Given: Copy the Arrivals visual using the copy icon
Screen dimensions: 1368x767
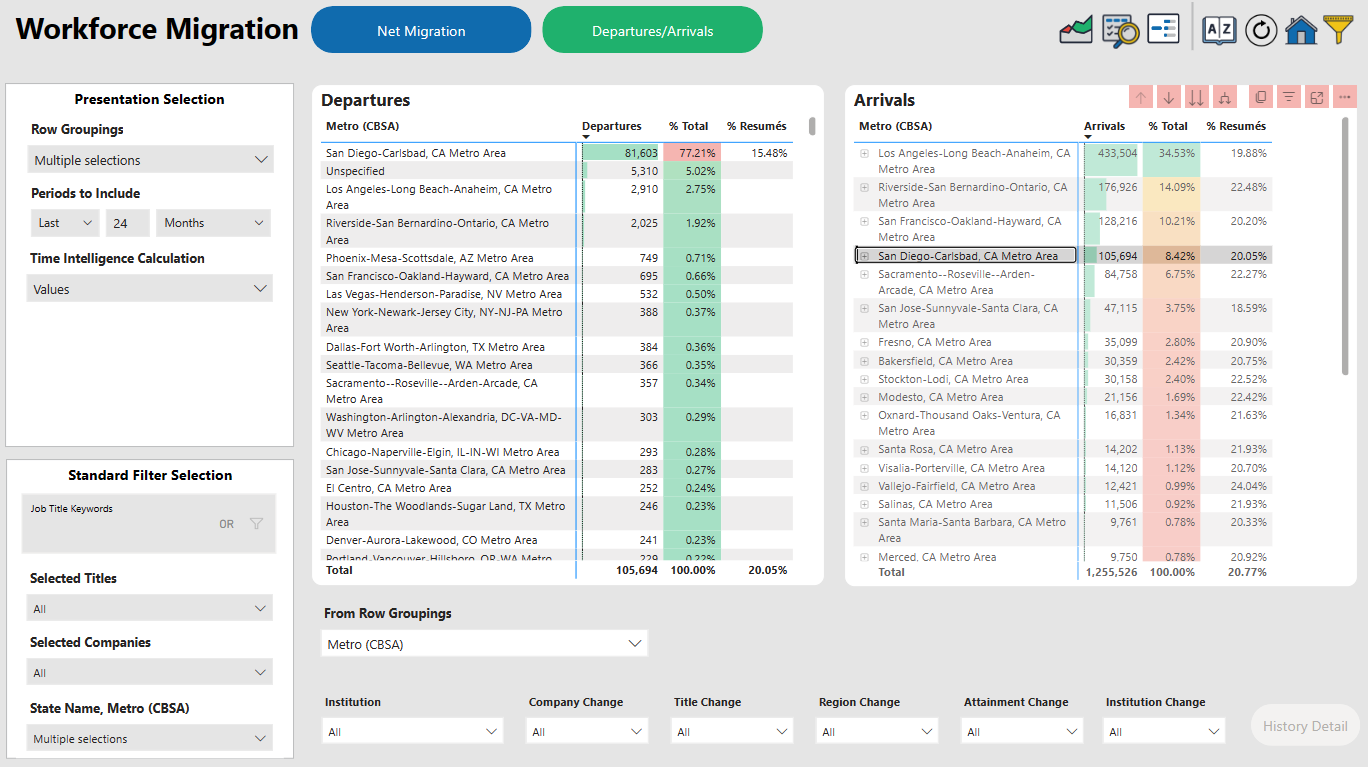Looking at the screenshot, I should click(x=1261, y=96).
